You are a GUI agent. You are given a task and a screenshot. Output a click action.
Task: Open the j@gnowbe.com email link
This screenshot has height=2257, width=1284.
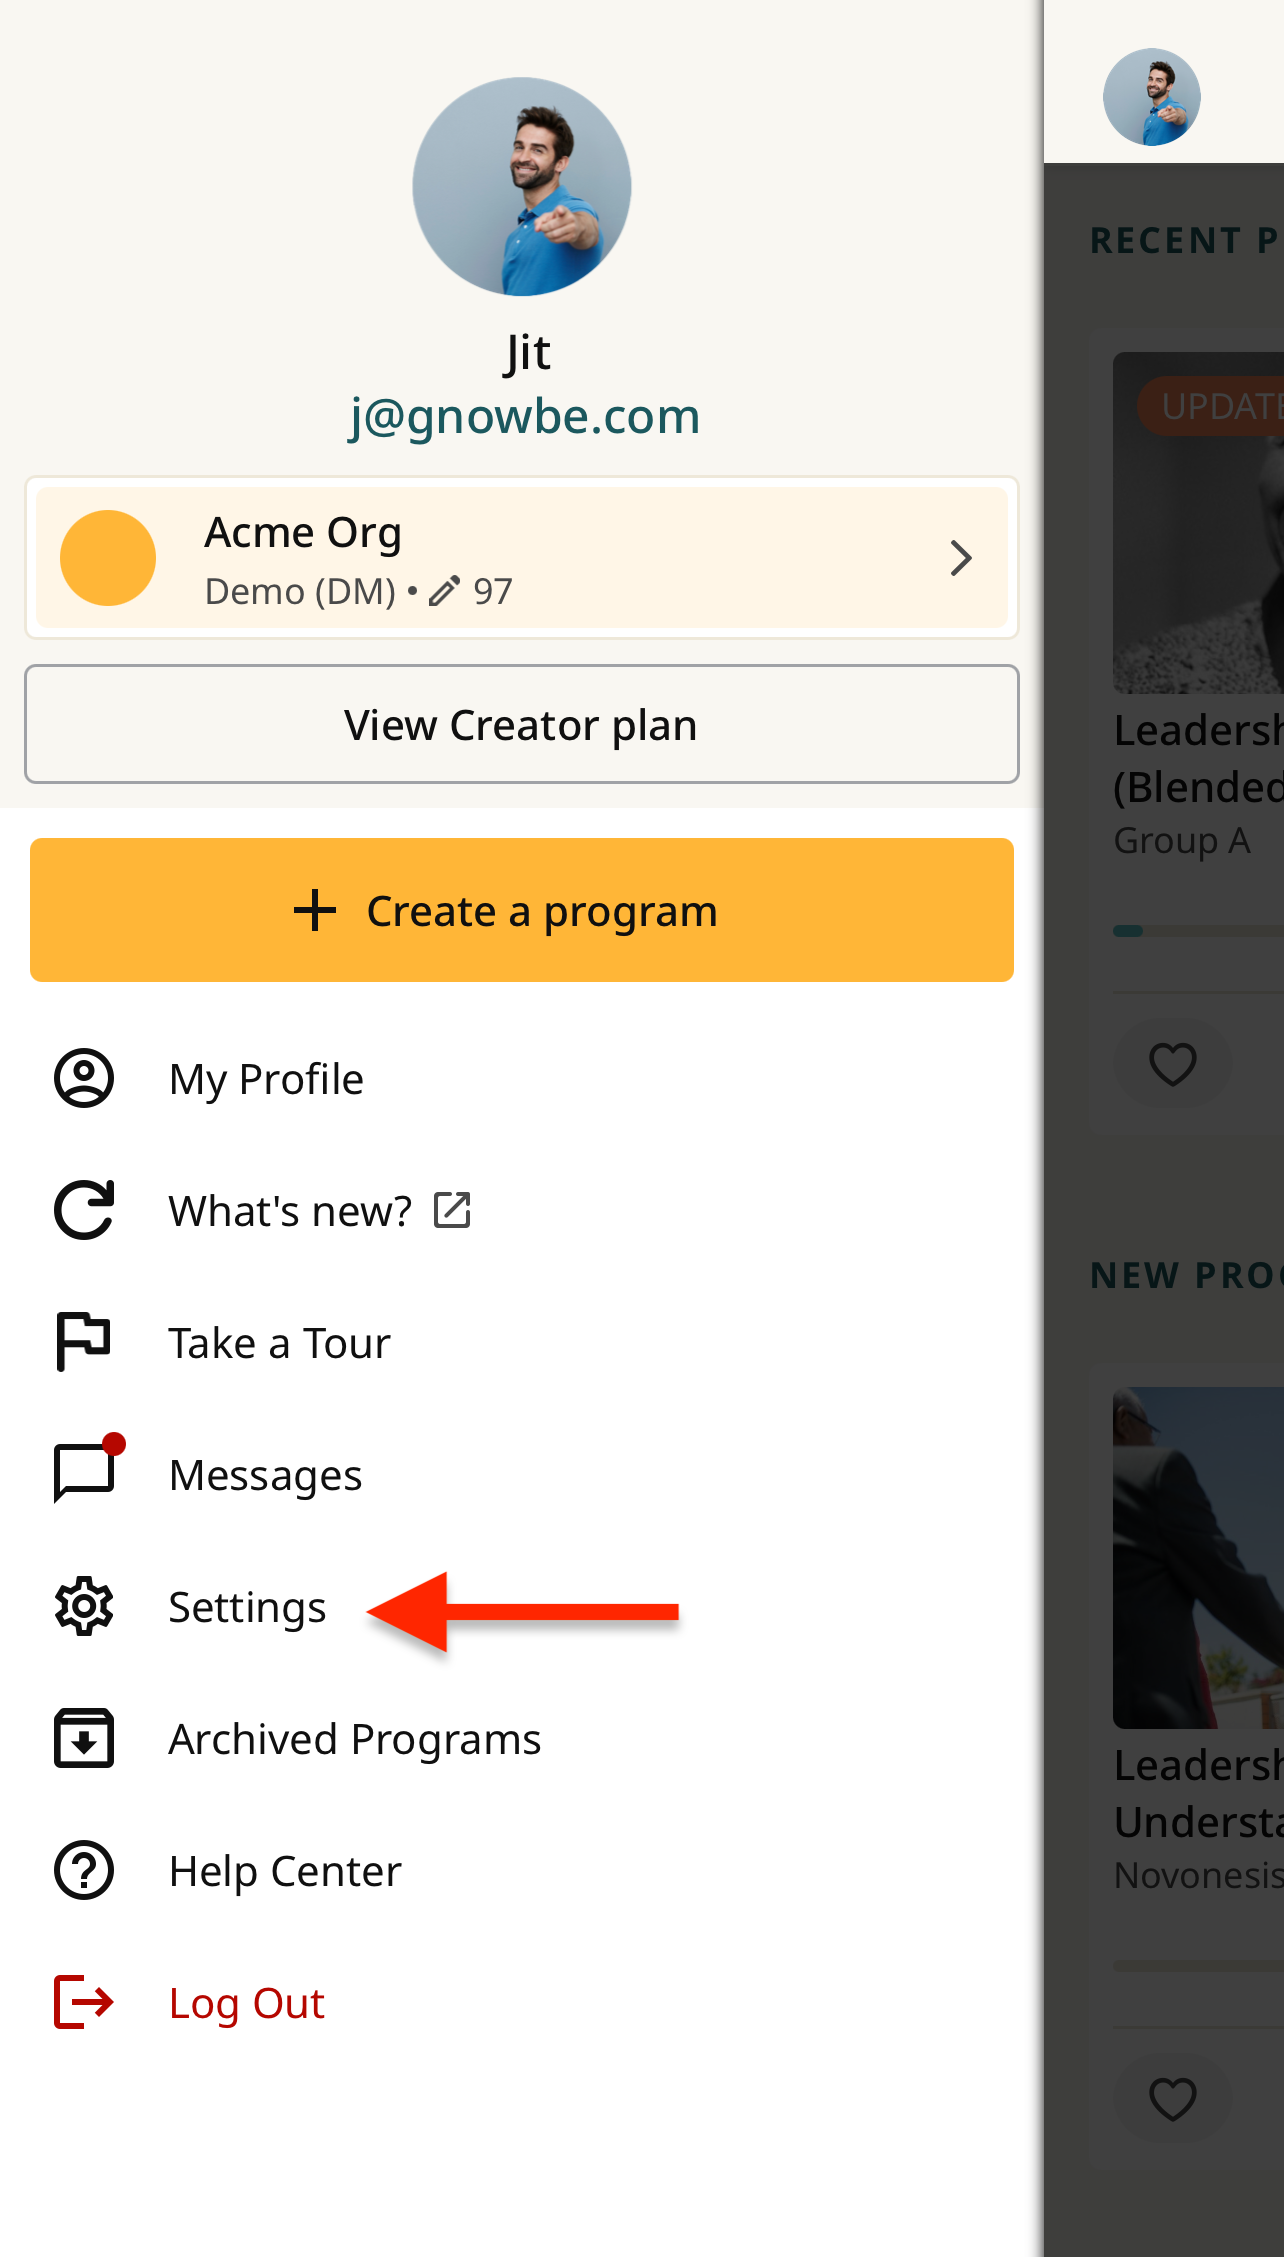tap(524, 416)
